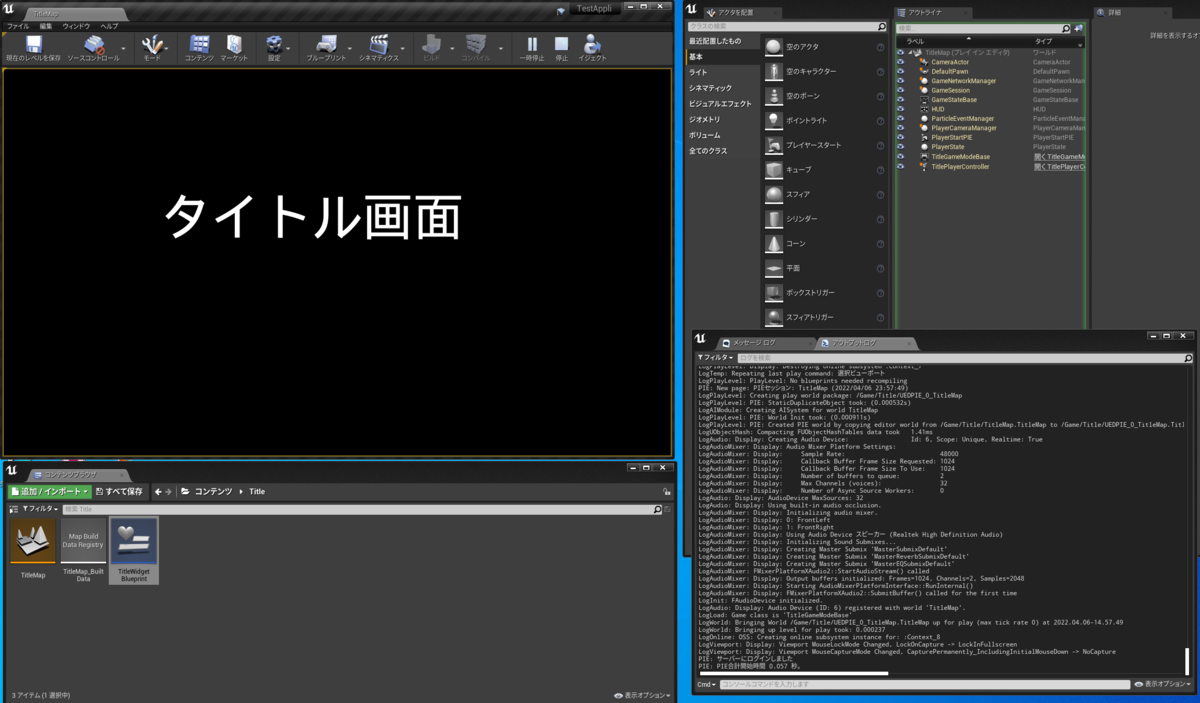Open Cmd dropdown in output log
This screenshot has height=703, width=1200.
[706, 685]
